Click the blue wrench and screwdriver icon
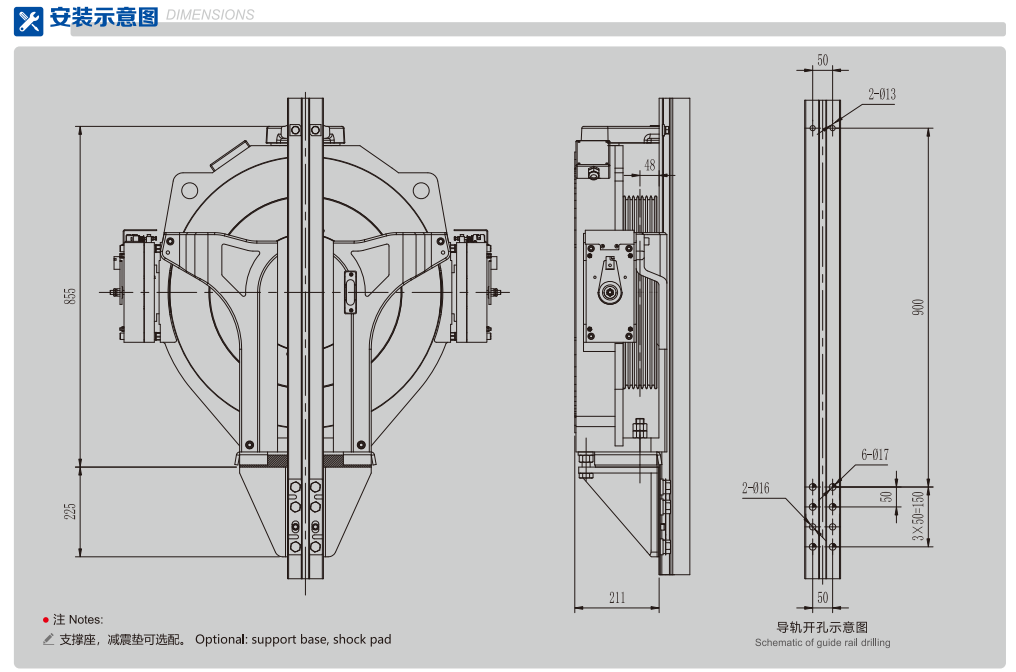 coord(28,19)
